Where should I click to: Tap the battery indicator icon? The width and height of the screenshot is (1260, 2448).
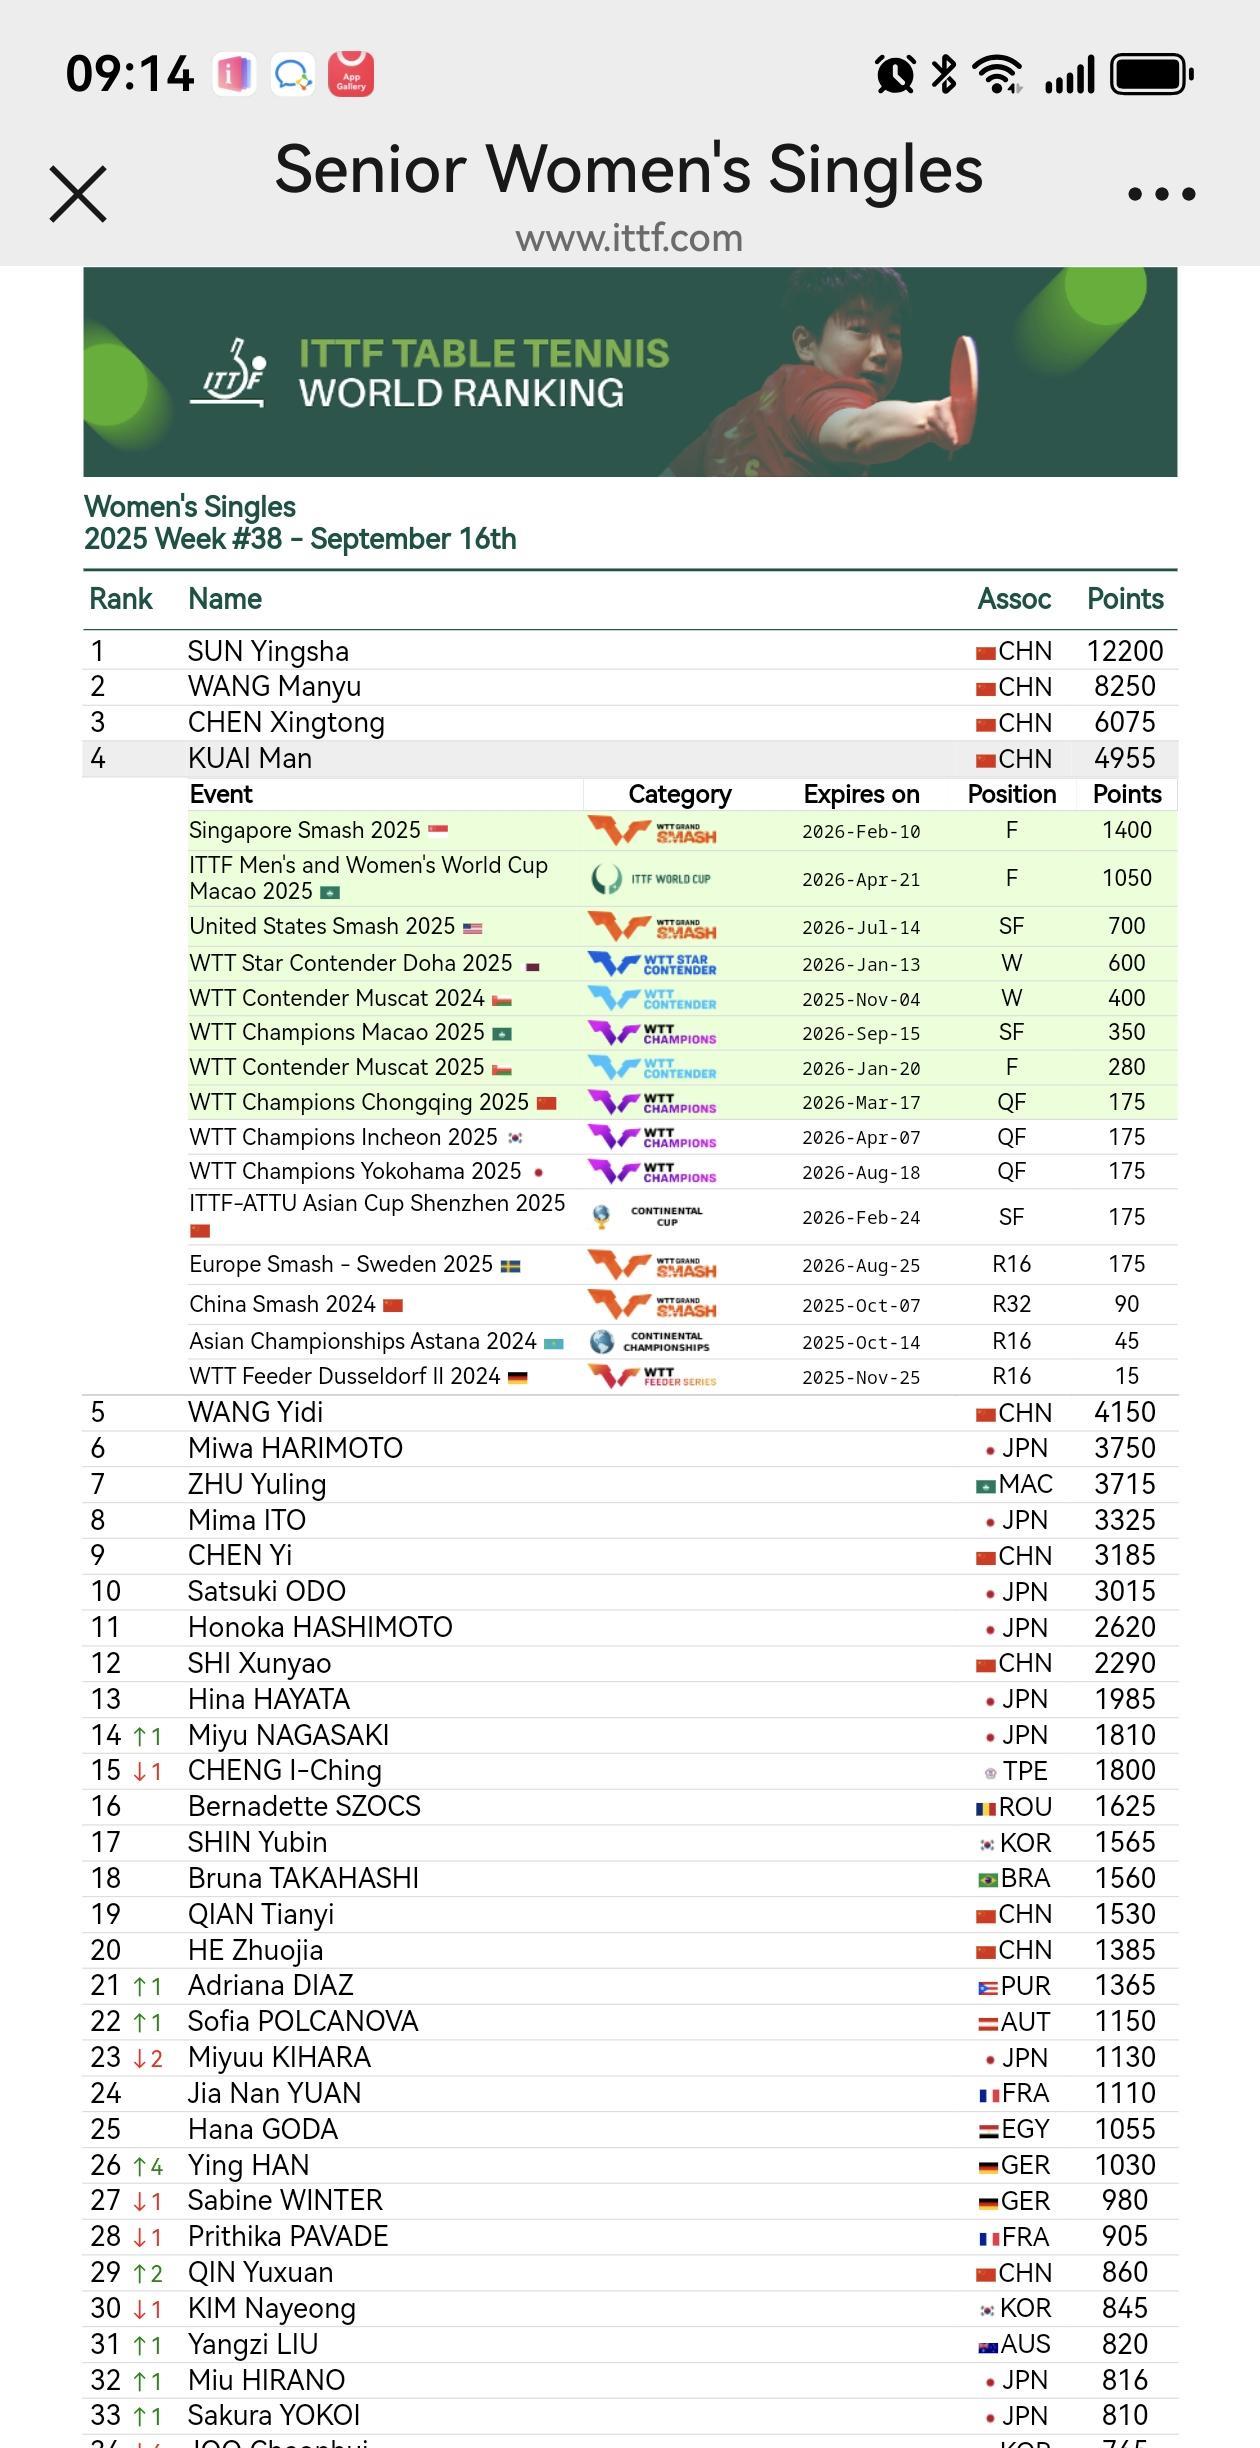(x=1152, y=75)
